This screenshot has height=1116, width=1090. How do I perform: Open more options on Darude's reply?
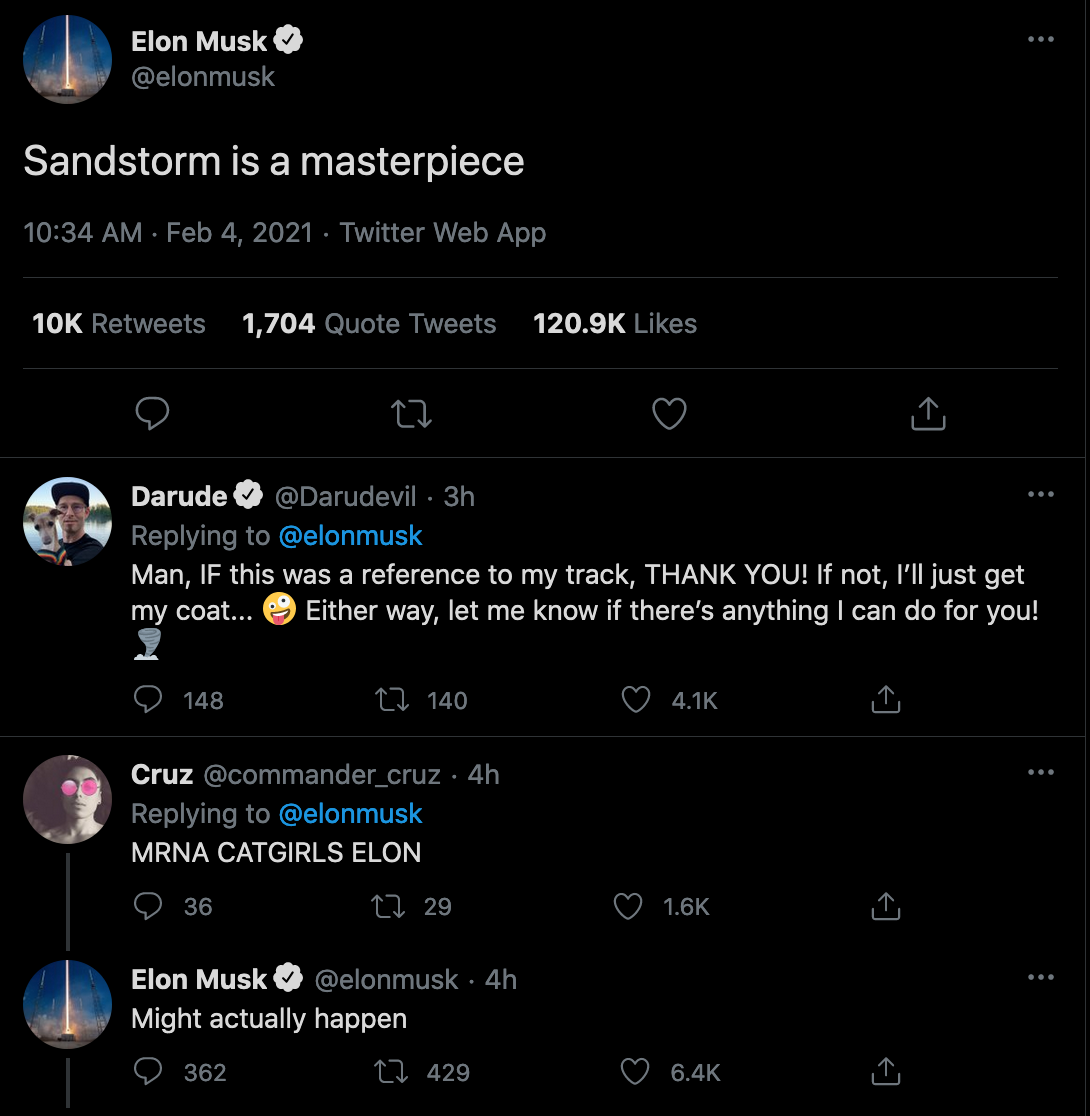click(1040, 494)
